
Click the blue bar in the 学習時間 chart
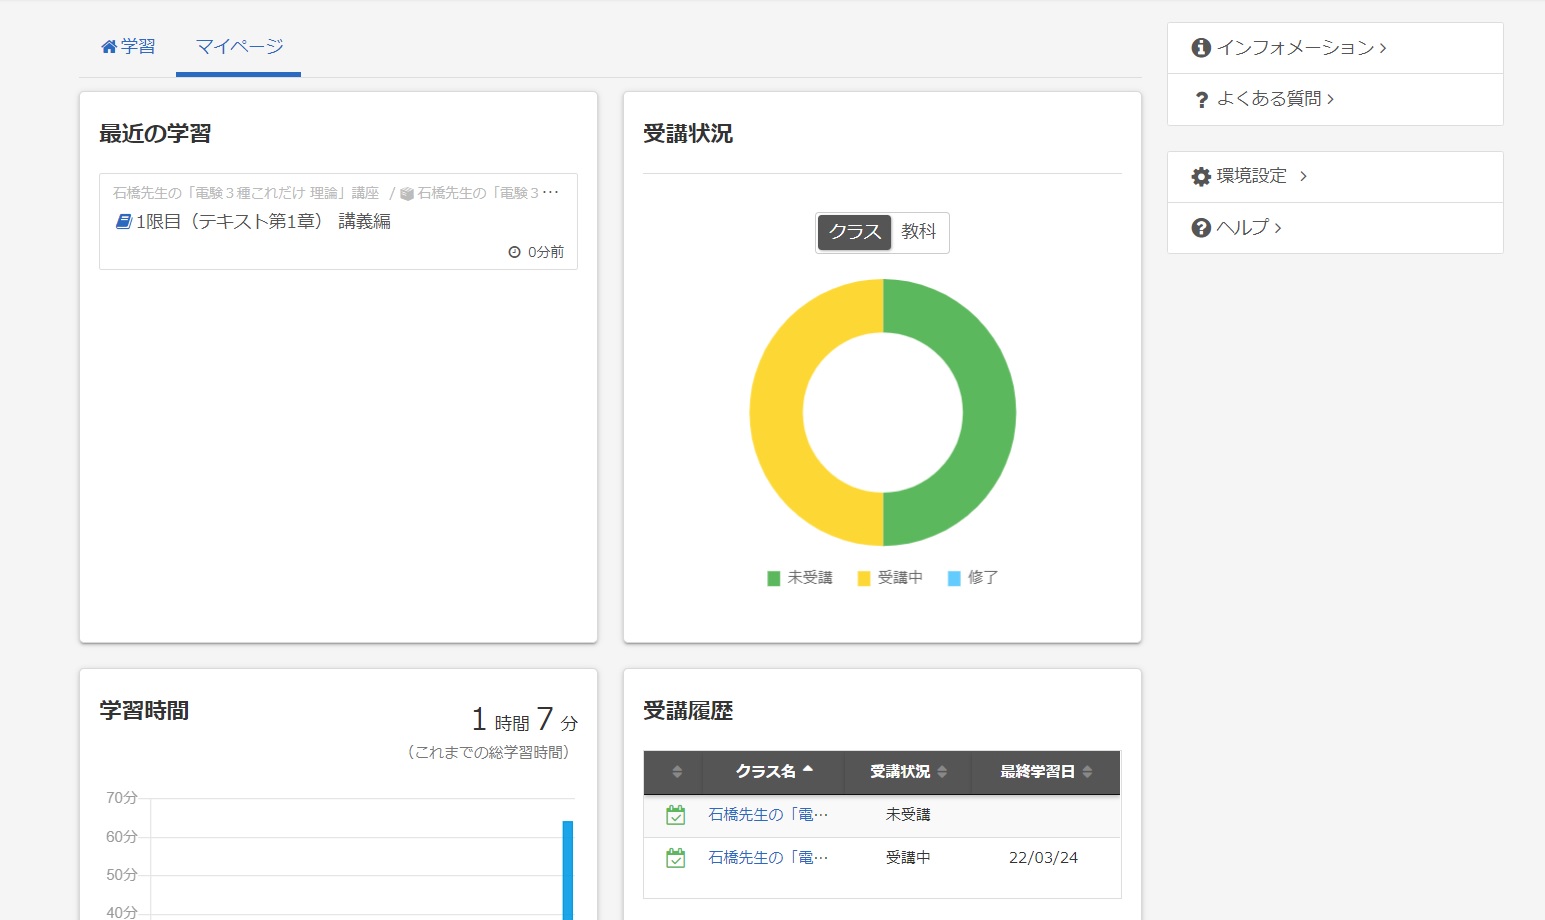pyautogui.click(x=568, y=870)
